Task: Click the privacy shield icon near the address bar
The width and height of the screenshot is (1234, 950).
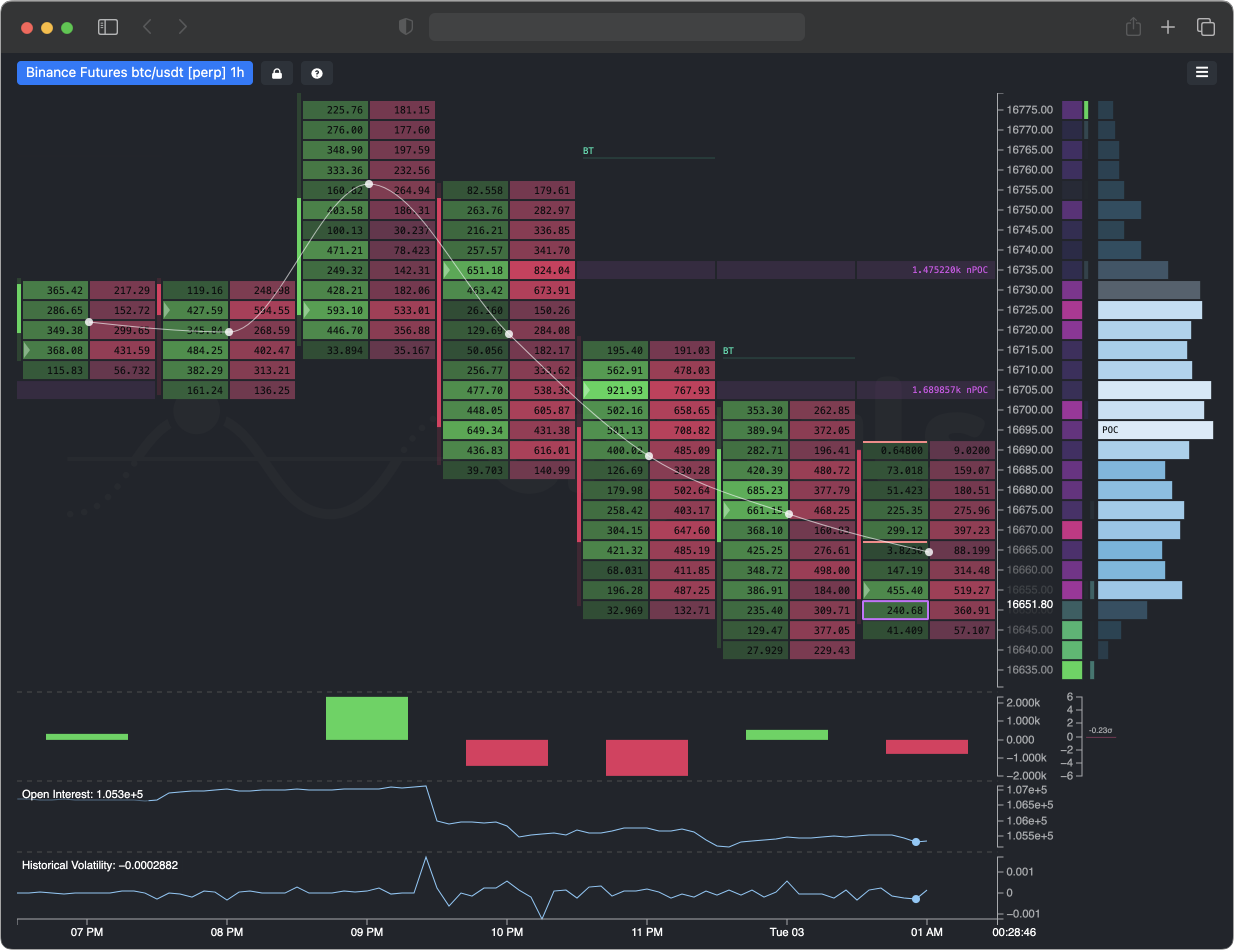Action: click(x=406, y=27)
